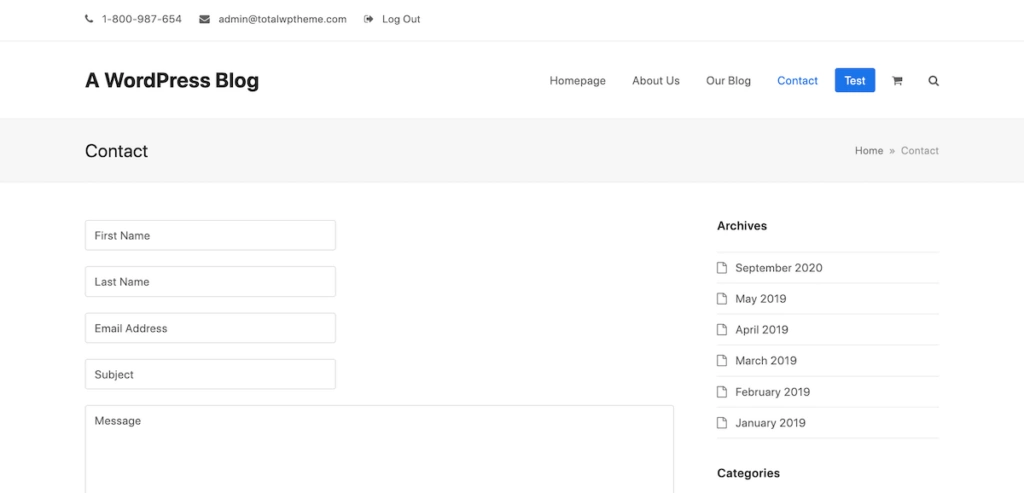Click the Log Out link
The height and width of the screenshot is (493, 1024).
(x=401, y=19)
